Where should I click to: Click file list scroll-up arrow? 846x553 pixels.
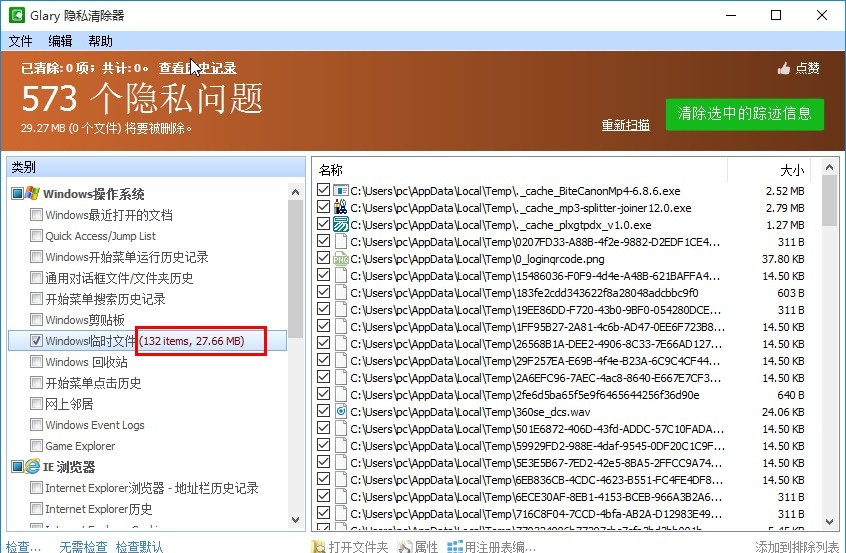click(x=830, y=168)
